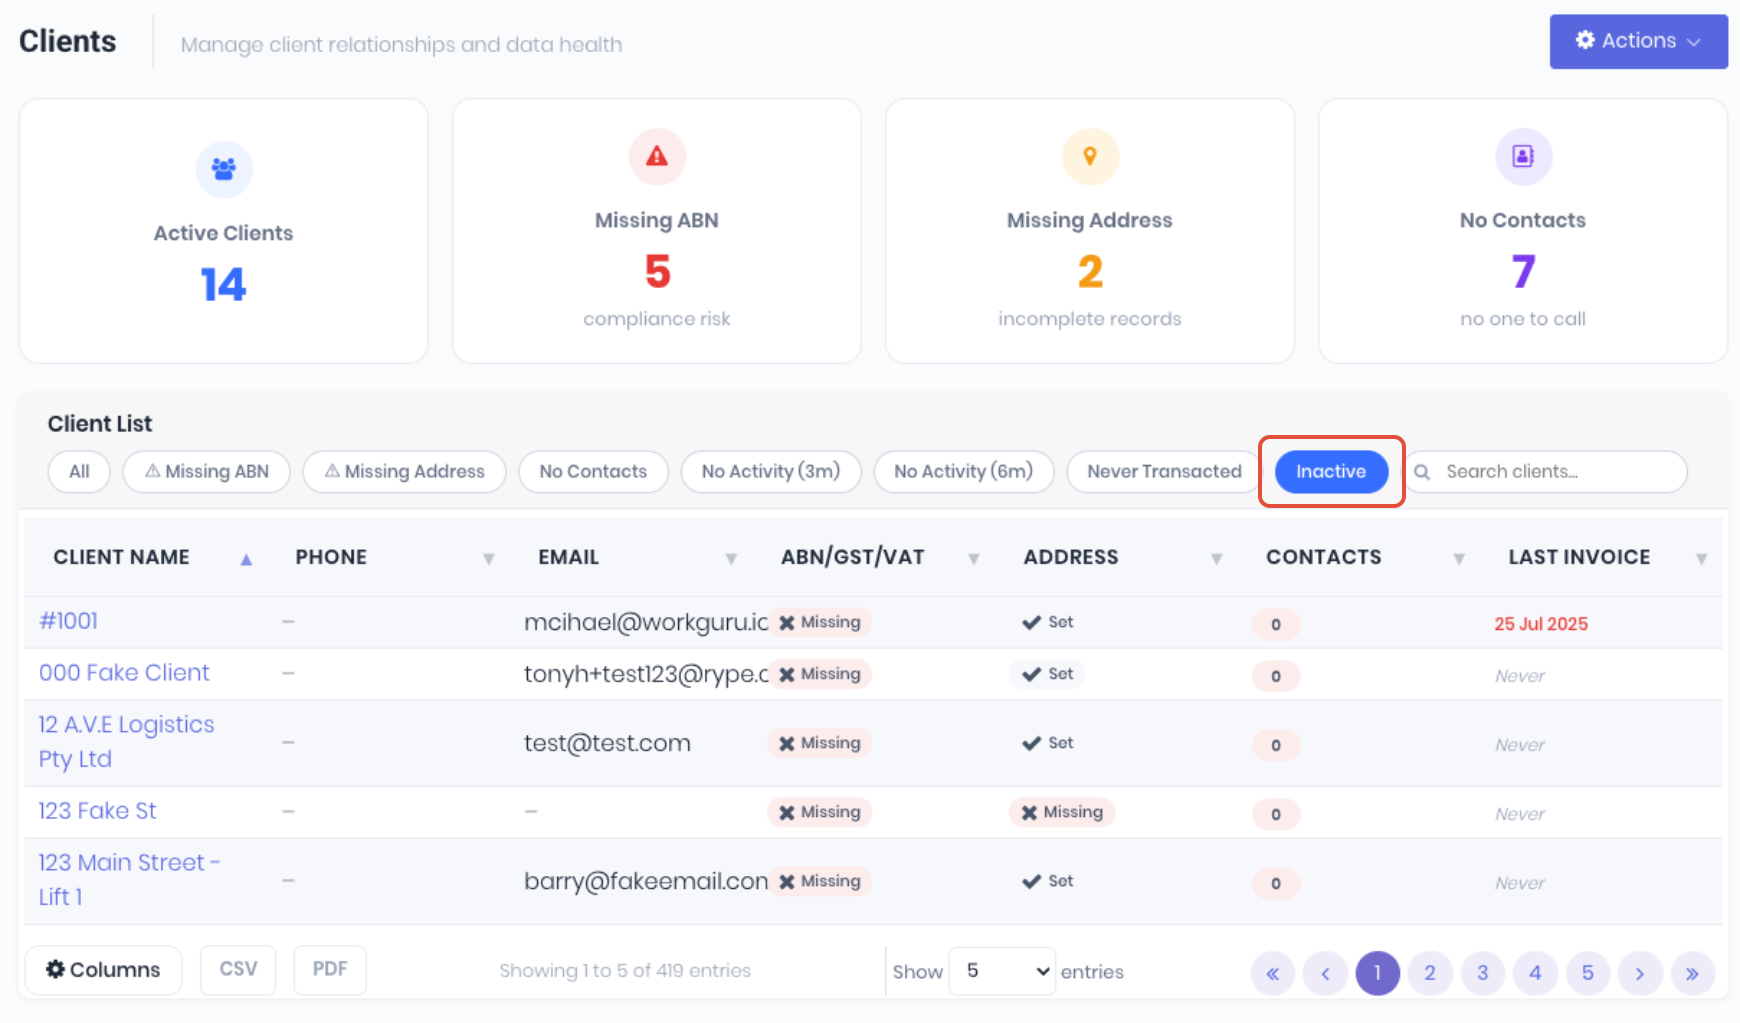The image size is (1740, 1023).
Task: Go to page 4
Action: (x=1535, y=973)
